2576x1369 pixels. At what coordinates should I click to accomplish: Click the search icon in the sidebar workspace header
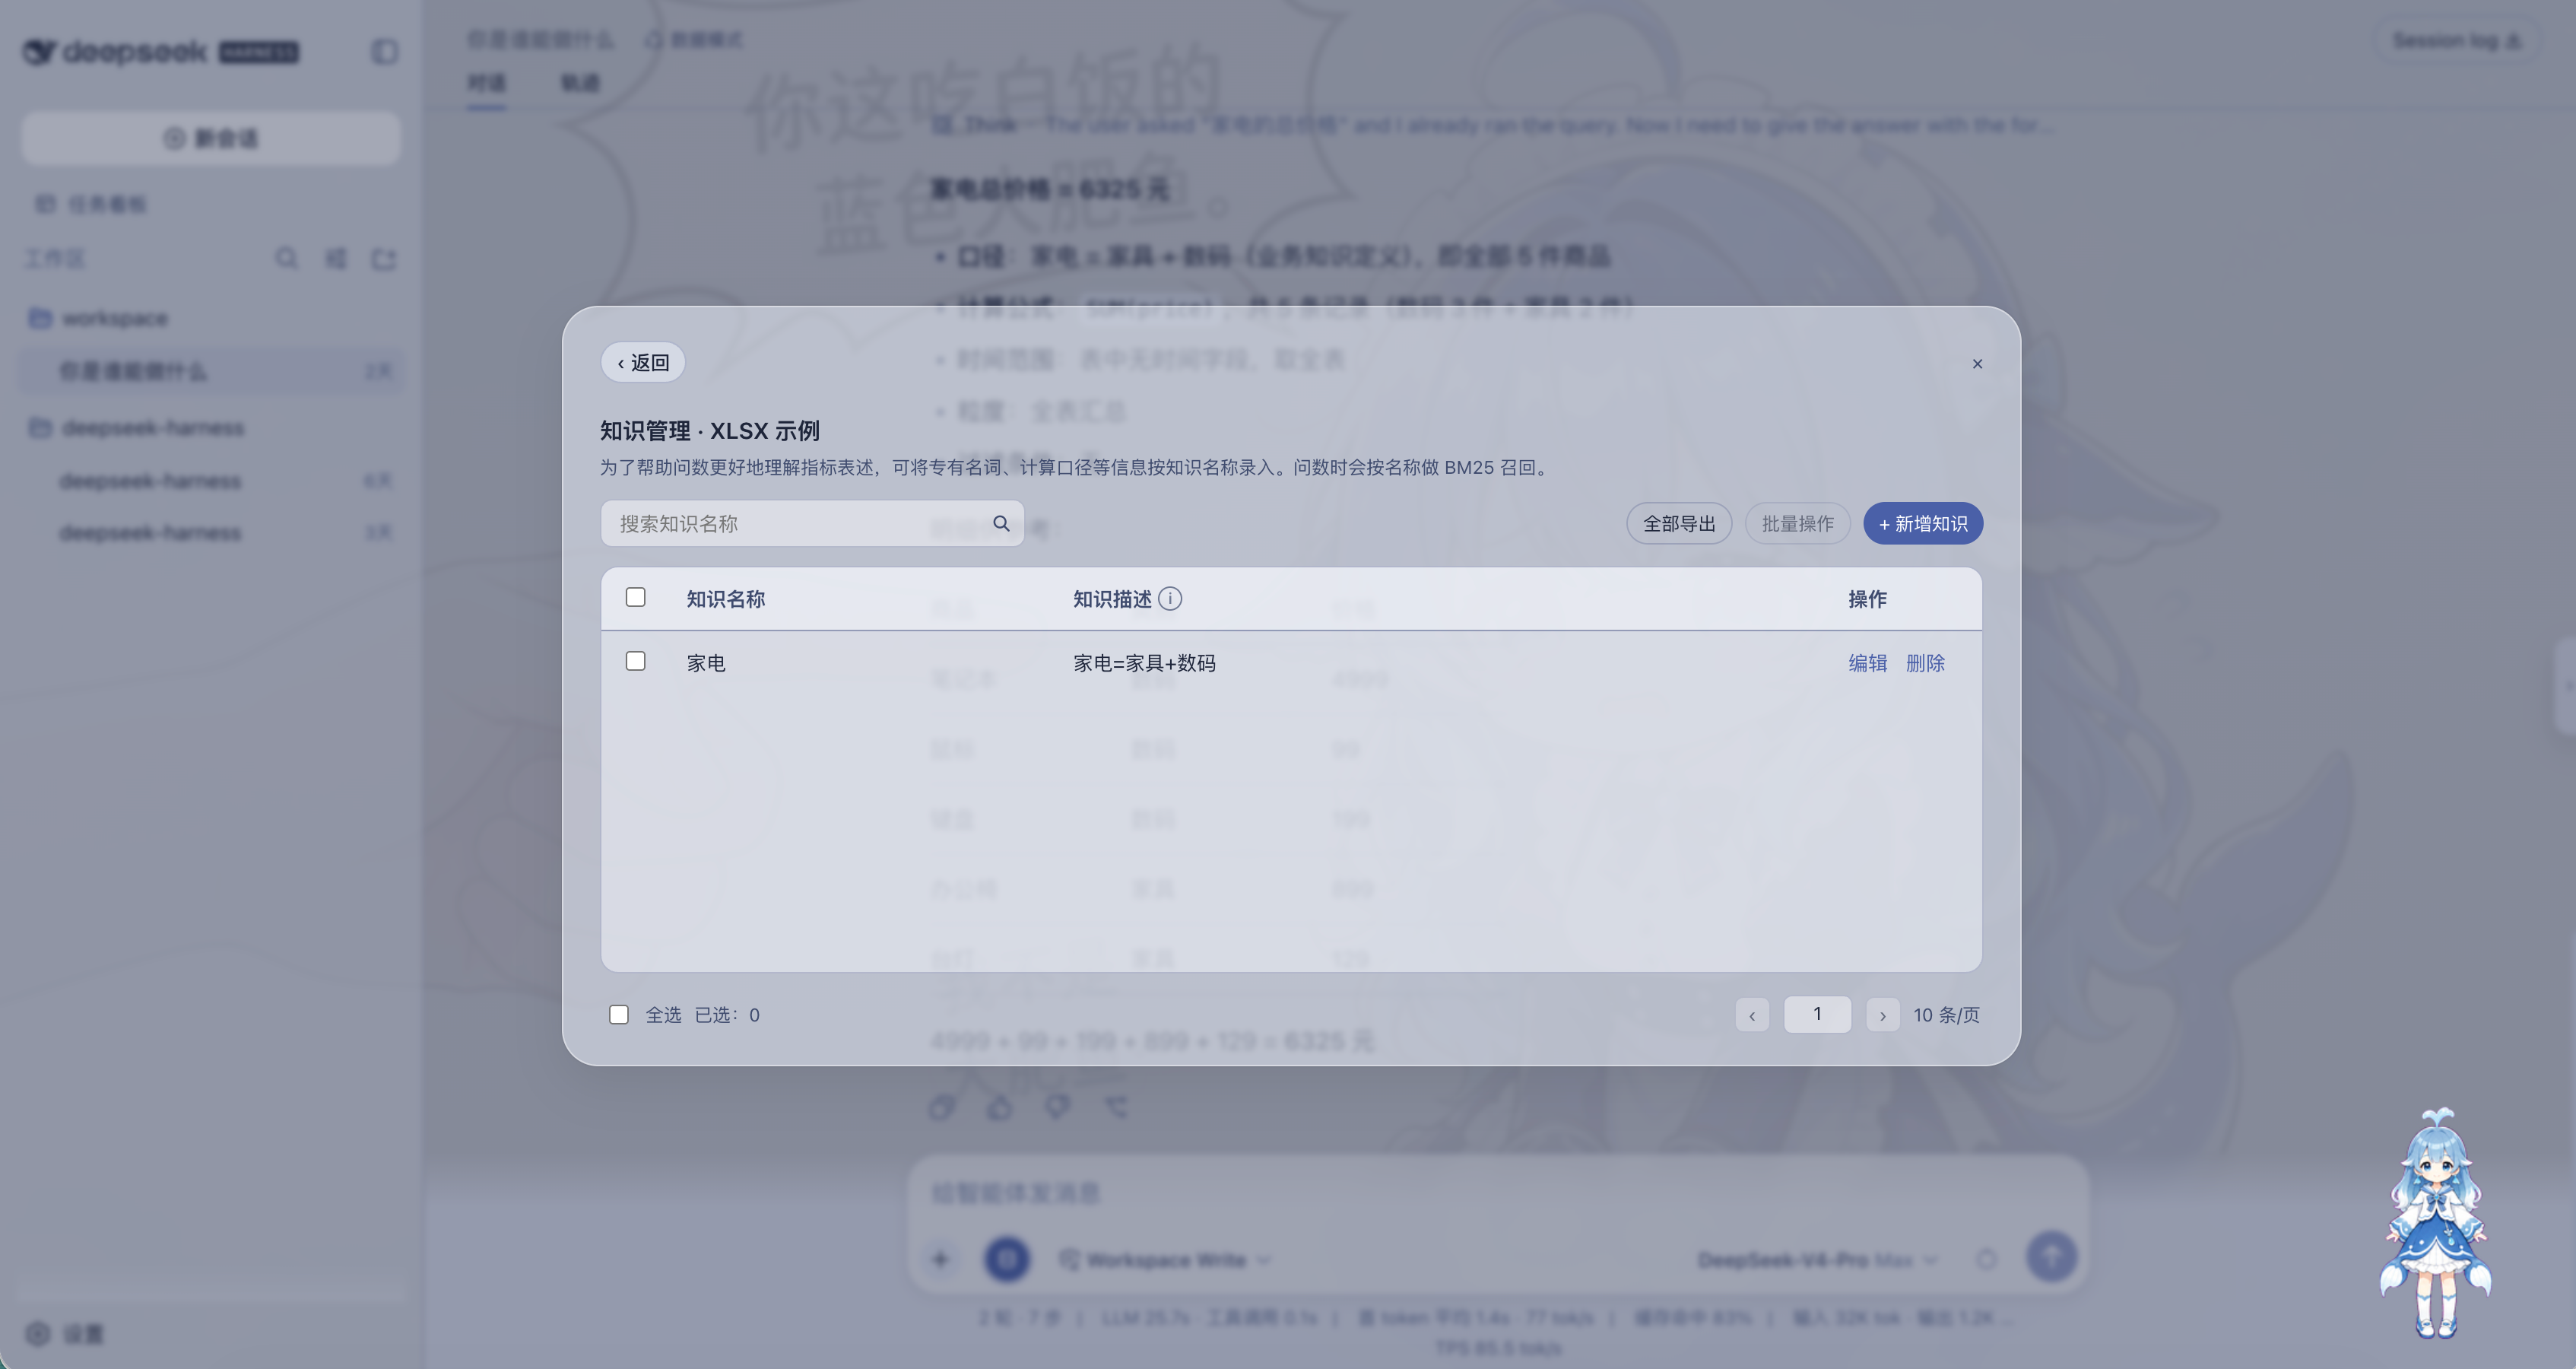[287, 259]
